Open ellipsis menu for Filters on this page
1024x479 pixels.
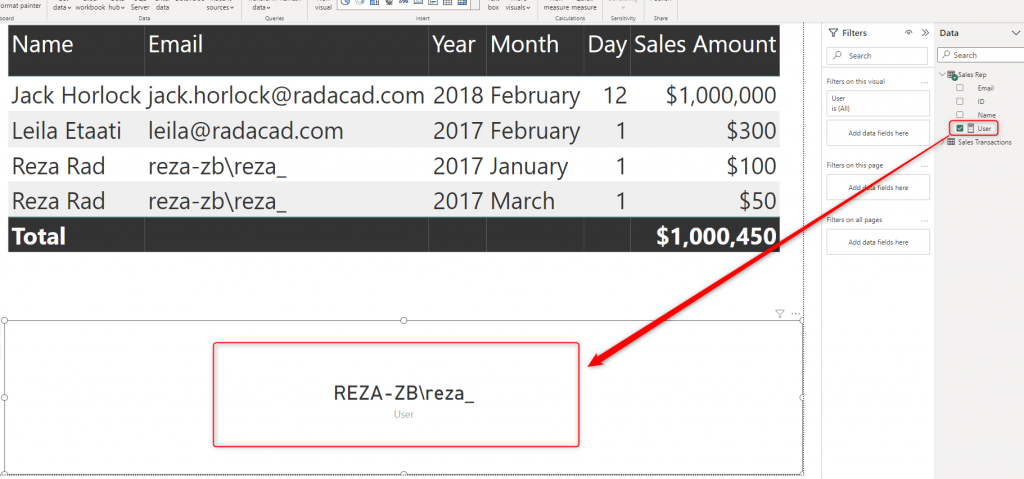coord(924,164)
